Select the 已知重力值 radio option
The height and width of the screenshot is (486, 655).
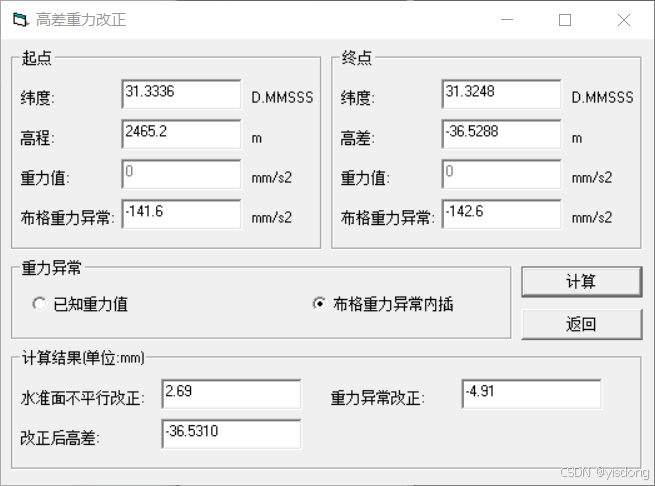80,304
